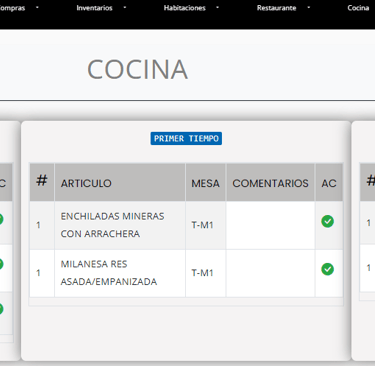Click green check for Enchiladas Mineras row
Image resolution: width=375 pixels, height=366 pixels.
327,221
